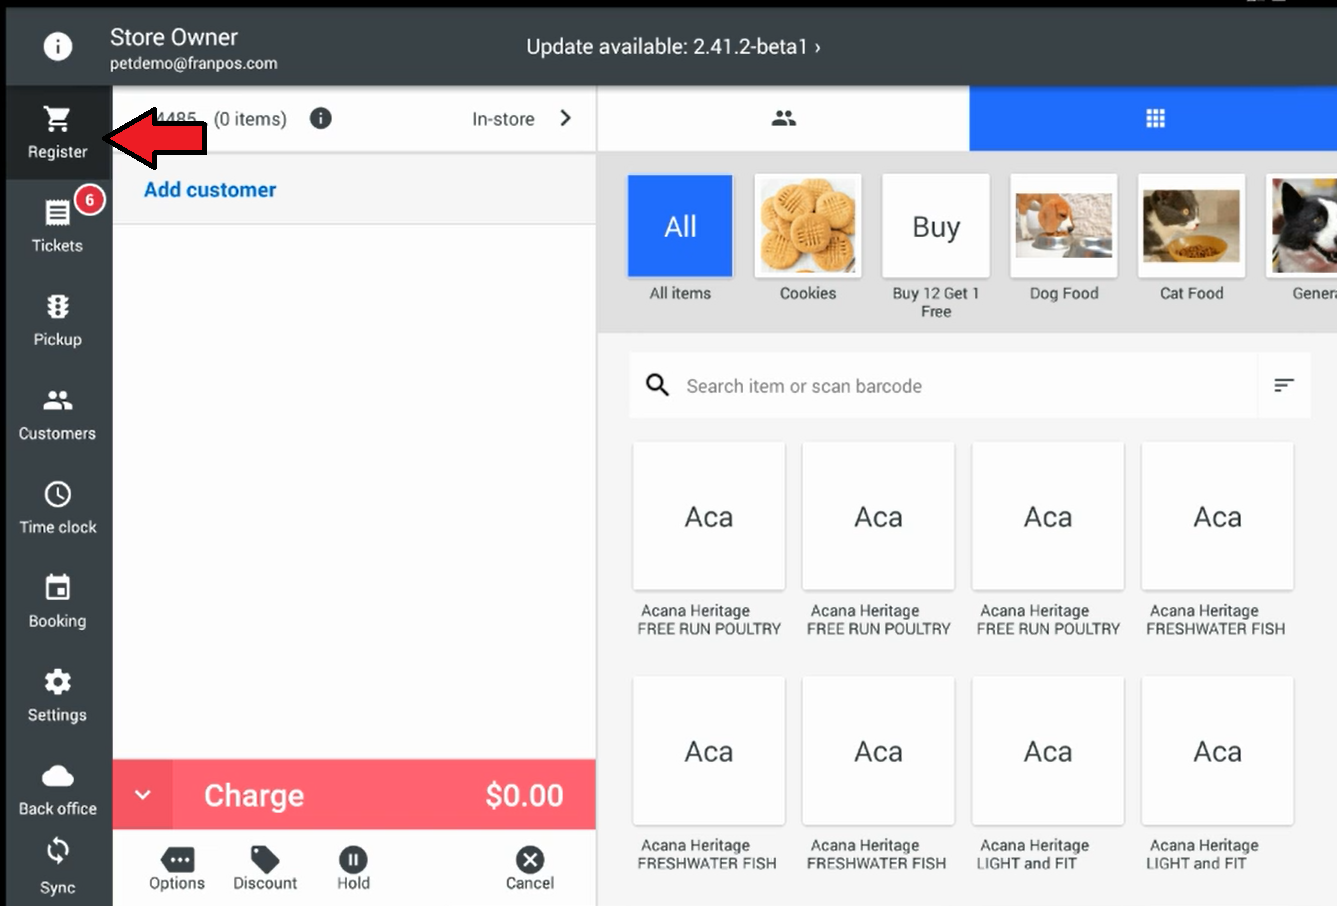The image size is (1337, 906).
Task: Switch to the customers tab
Action: click(783, 119)
